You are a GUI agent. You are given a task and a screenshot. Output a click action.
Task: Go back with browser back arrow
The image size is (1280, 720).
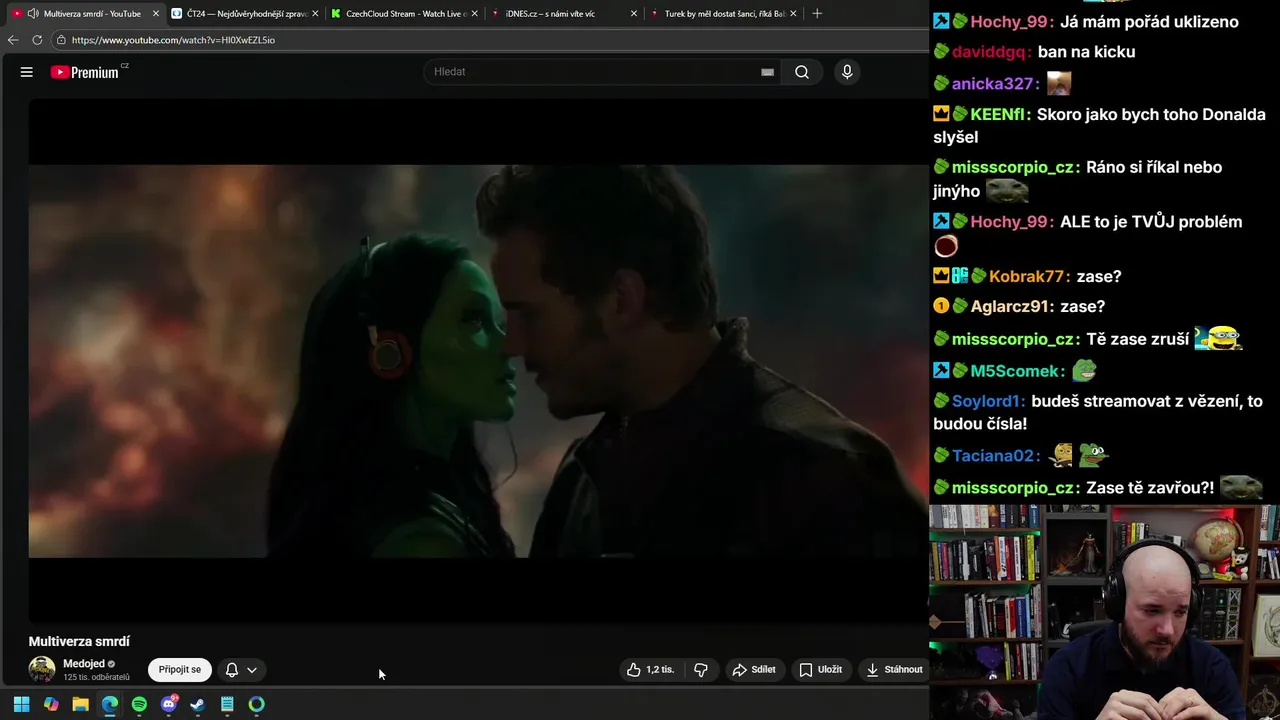[13, 40]
